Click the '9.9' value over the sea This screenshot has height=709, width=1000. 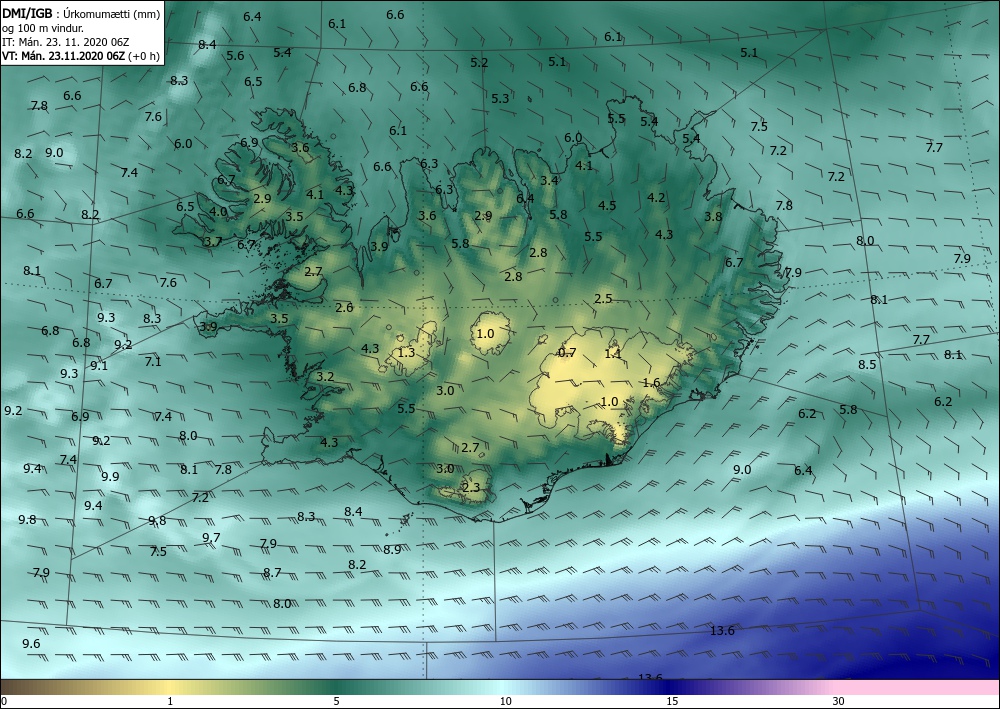click(110, 476)
